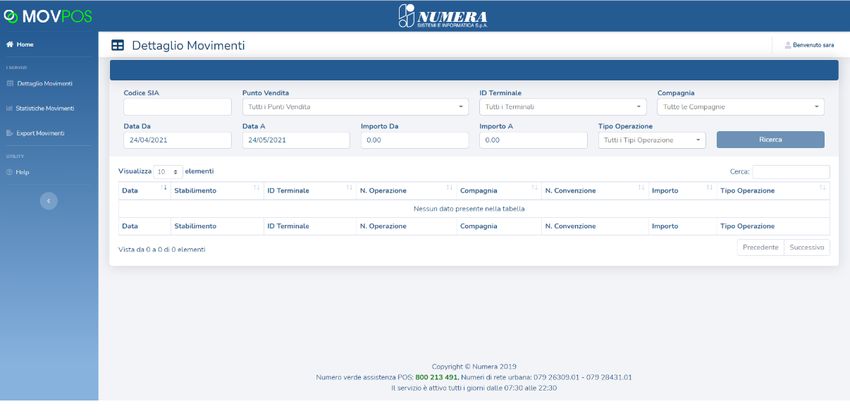Click the user icon beside Benvenuto sara
Image resolution: width=850 pixels, height=416 pixels.
pyautogui.click(x=787, y=45)
